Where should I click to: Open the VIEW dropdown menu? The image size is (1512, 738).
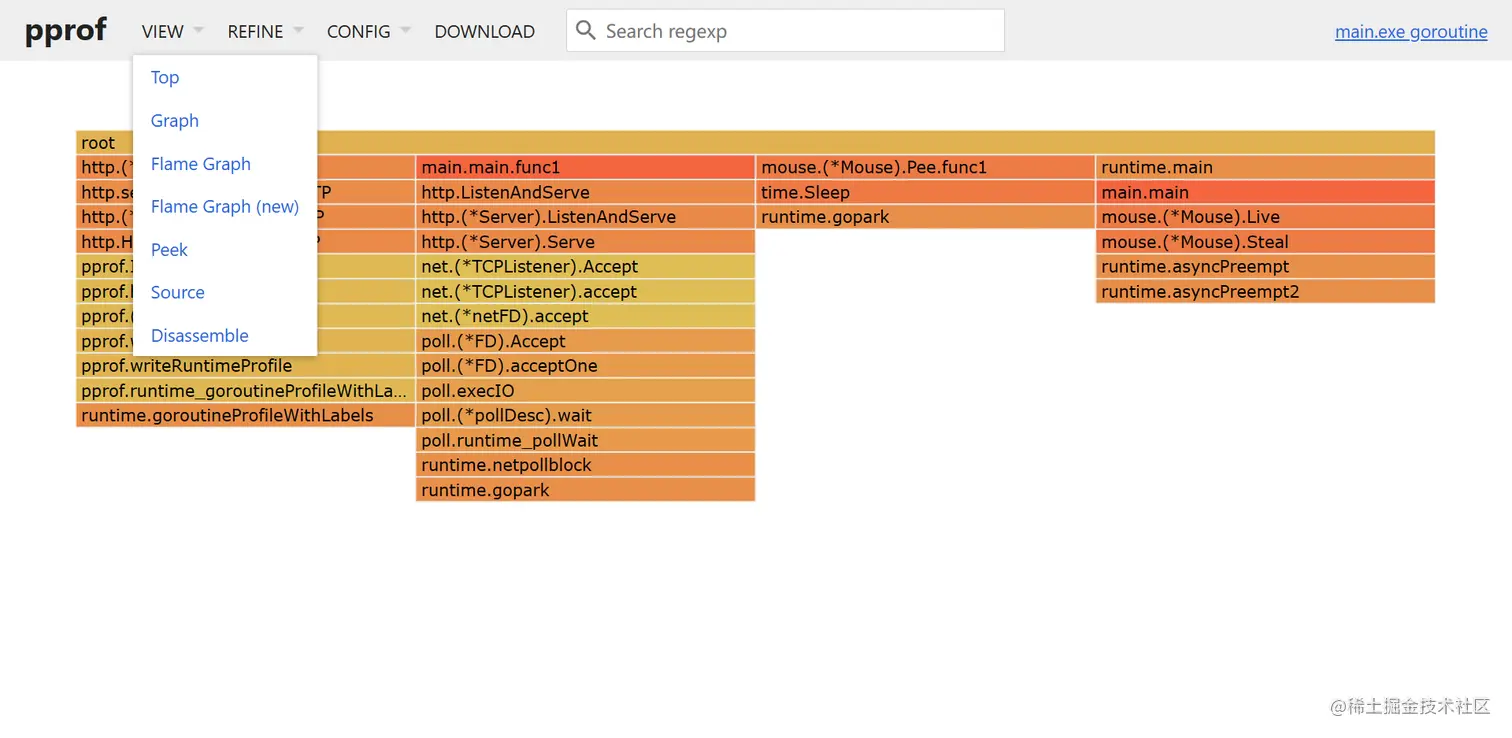(x=172, y=31)
